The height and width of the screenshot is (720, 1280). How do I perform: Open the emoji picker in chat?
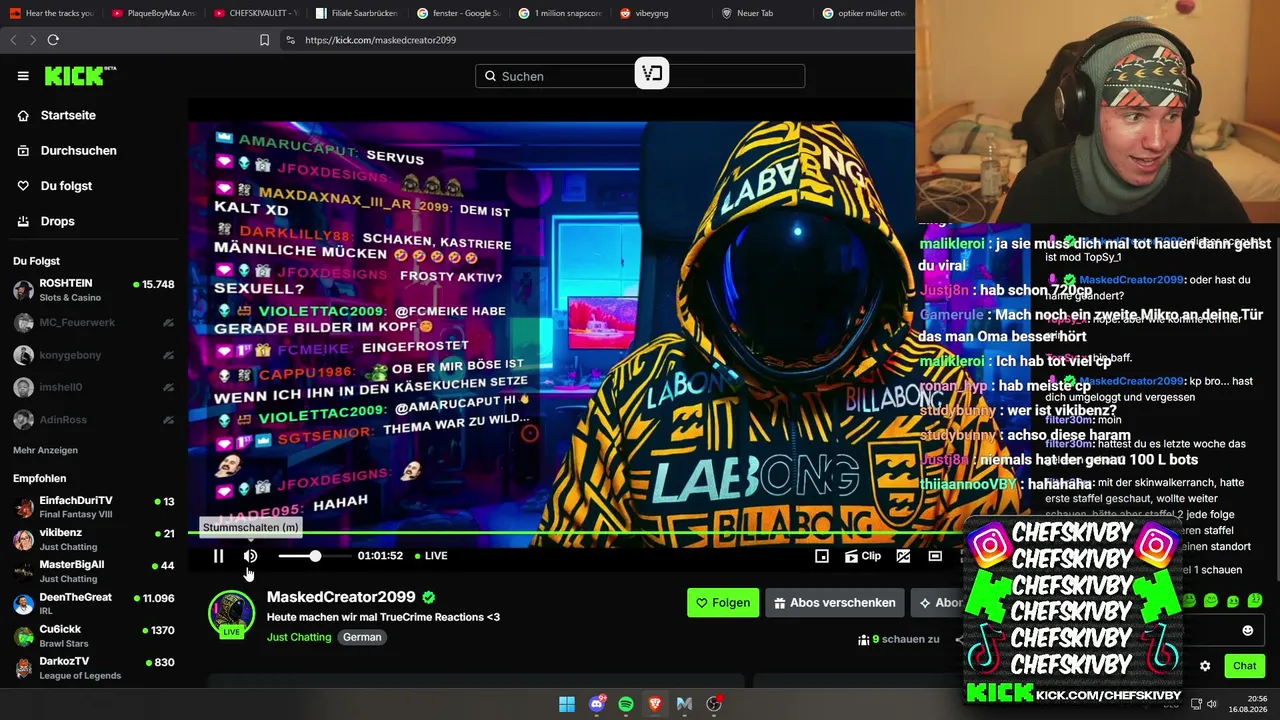click(1247, 630)
